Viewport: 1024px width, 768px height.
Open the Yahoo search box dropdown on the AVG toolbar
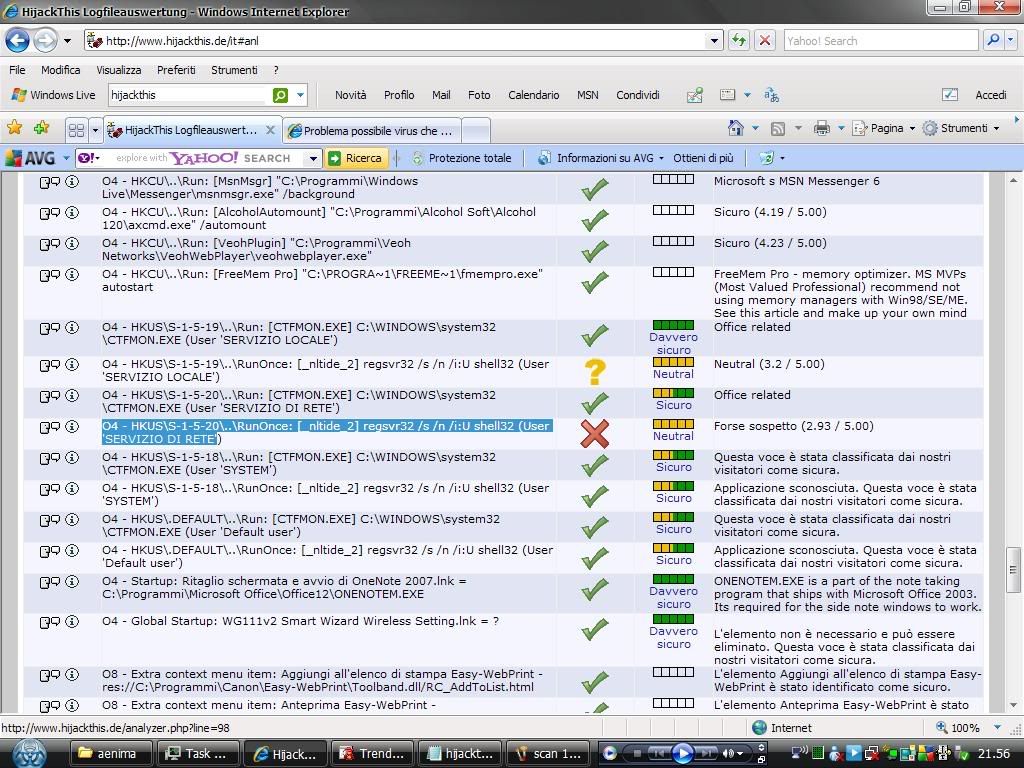pyautogui.click(x=313, y=158)
